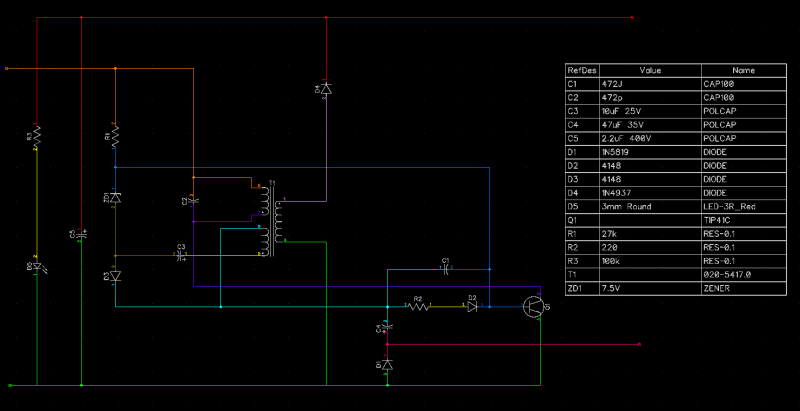Select the POLCAP name in C5 row
This screenshot has height=411, width=800.
point(744,139)
